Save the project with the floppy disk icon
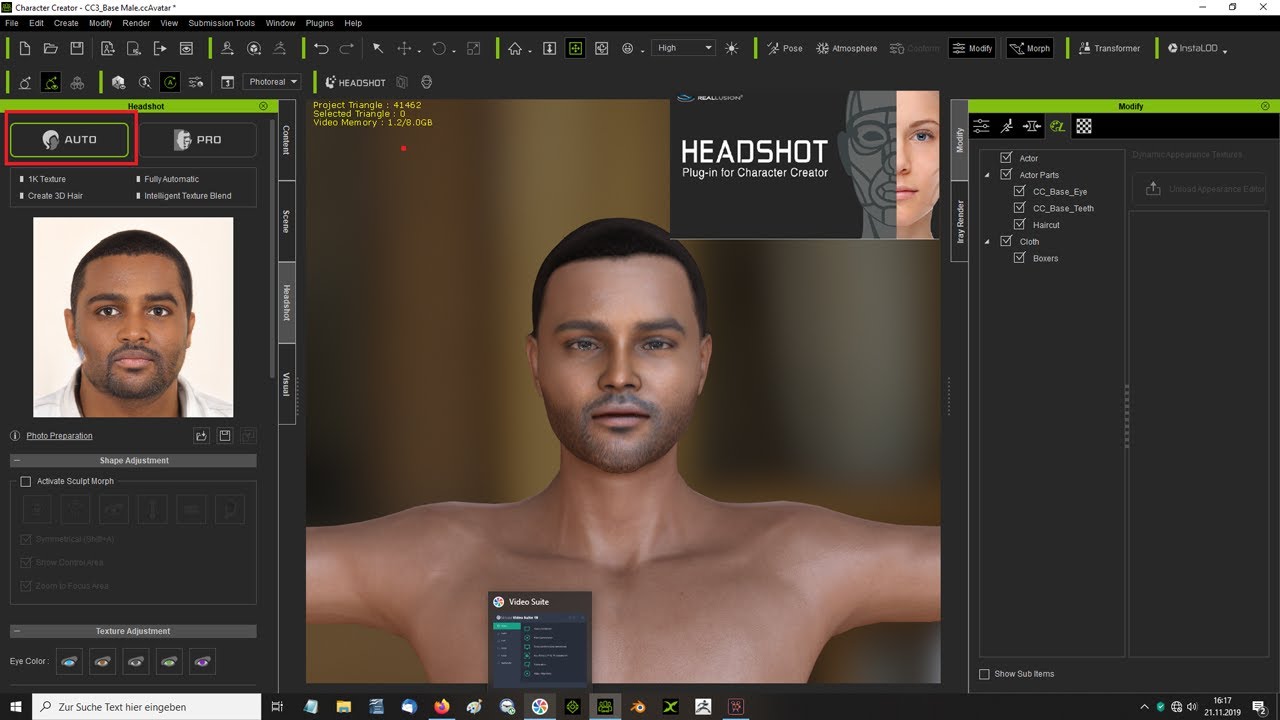Image resolution: width=1280 pixels, height=720 pixels. 76,48
